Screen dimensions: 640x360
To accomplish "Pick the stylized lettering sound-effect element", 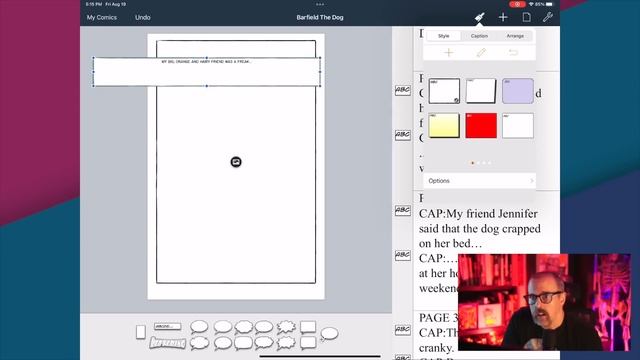I will [x=168, y=343].
